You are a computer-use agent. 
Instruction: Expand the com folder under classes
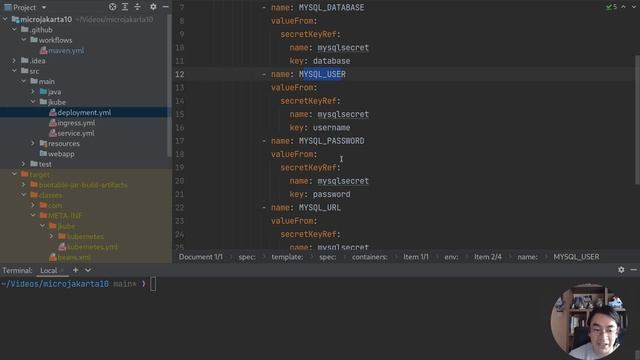point(33,205)
